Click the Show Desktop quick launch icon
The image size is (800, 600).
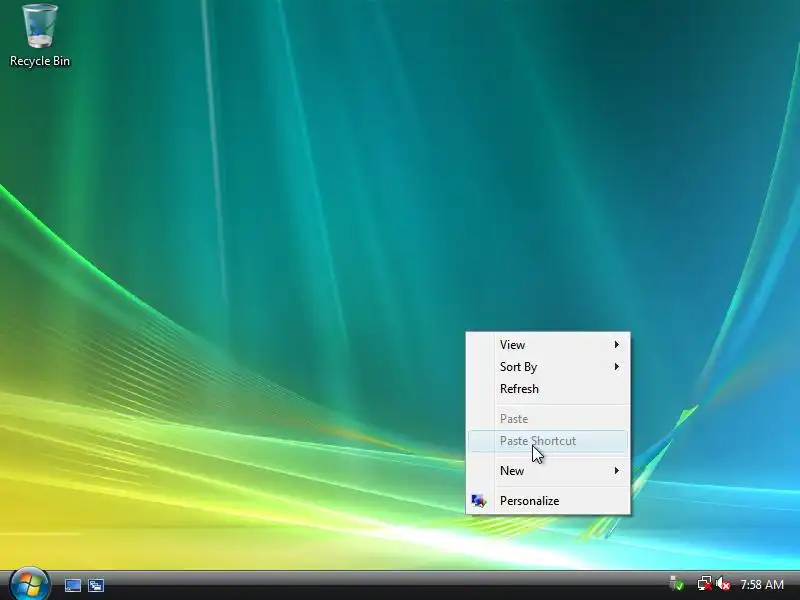click(72, 585)
